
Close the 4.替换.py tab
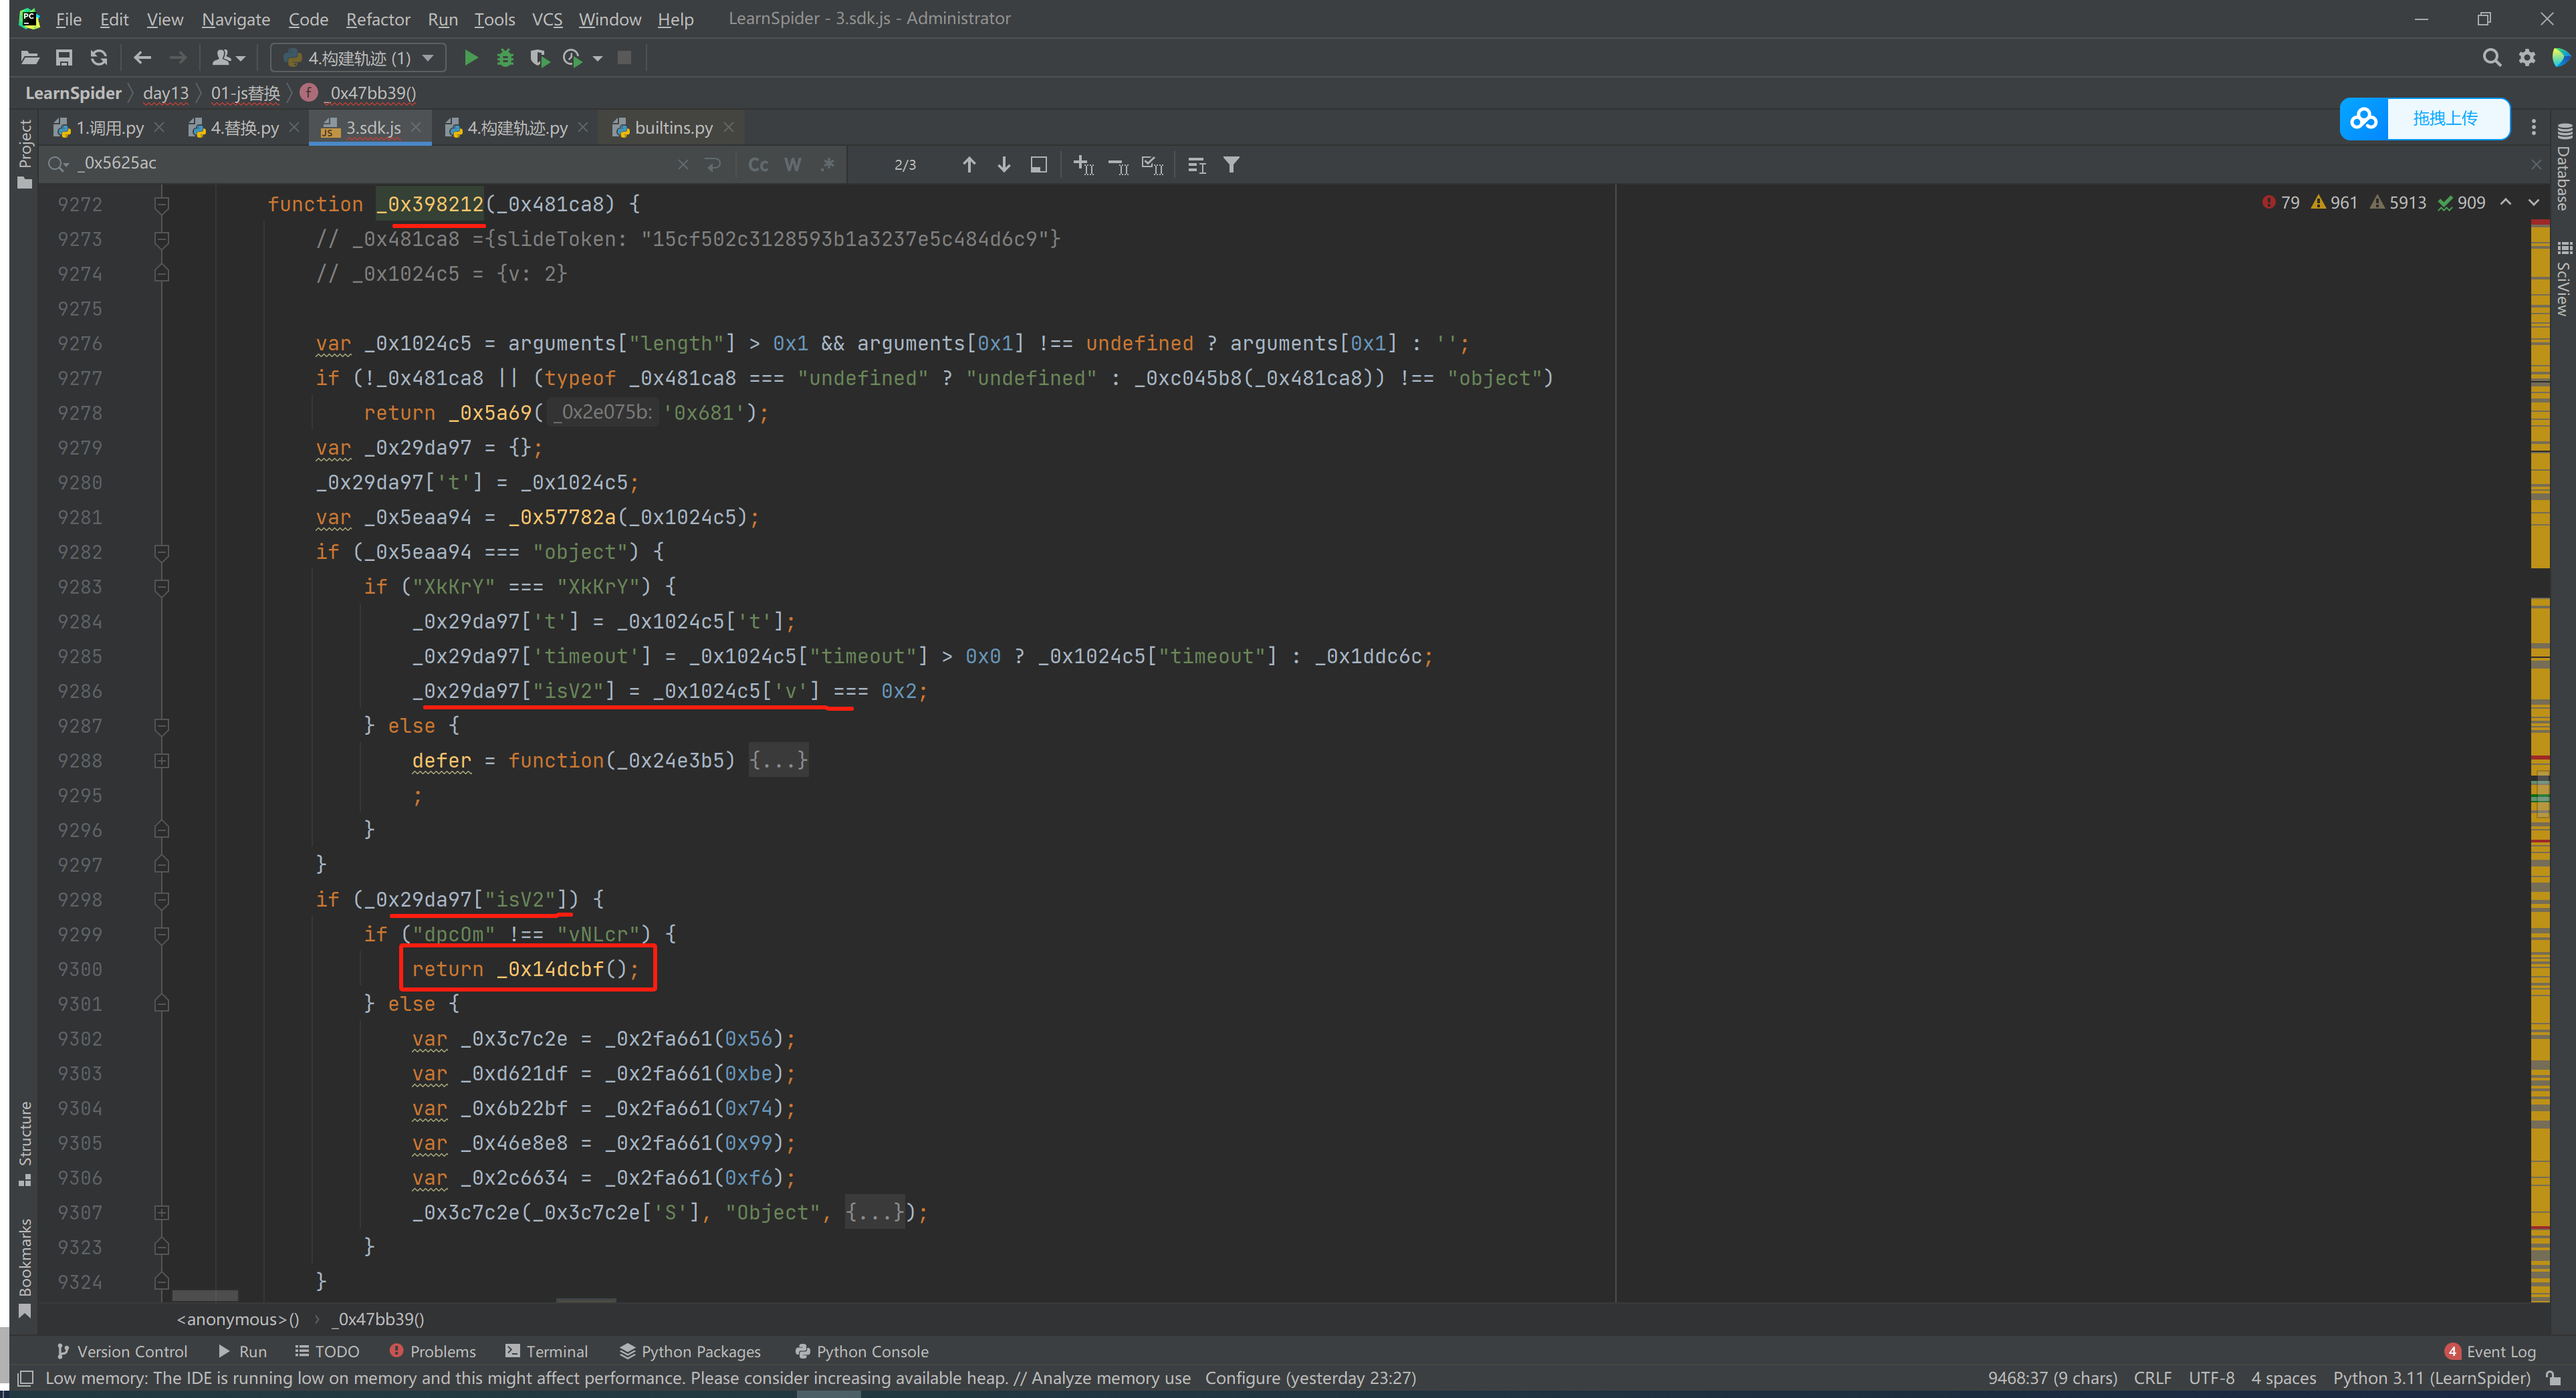coord(294,128)
